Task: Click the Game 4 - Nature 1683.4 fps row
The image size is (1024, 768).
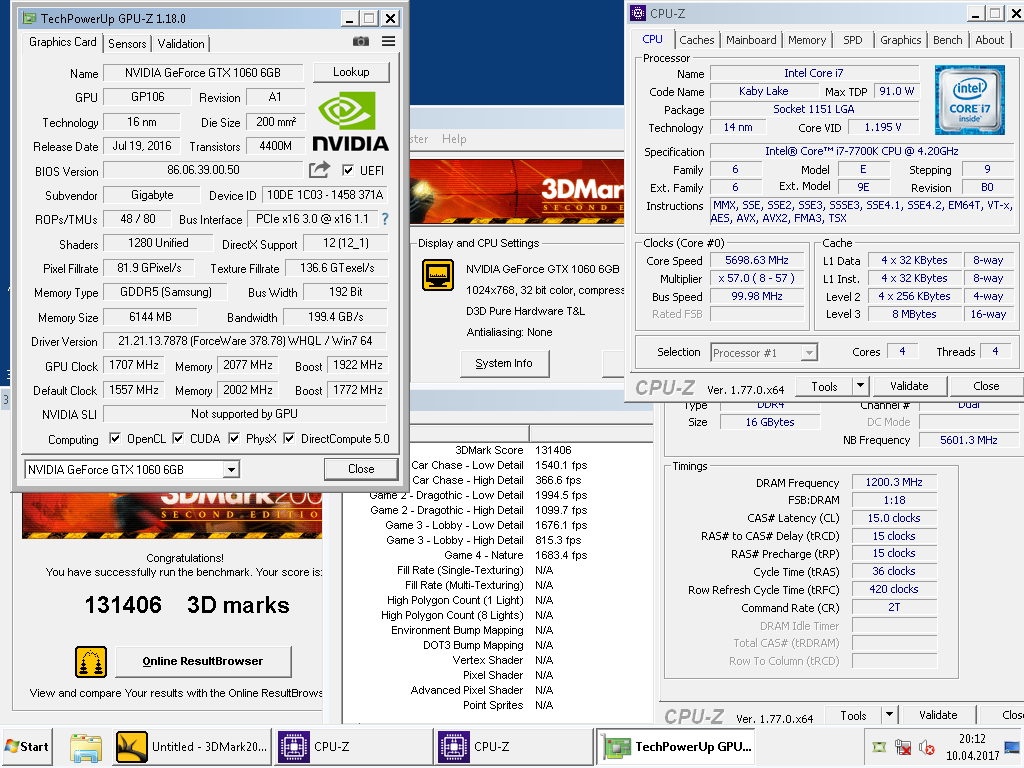Action: pyautogui.click(x=498, y=555)
